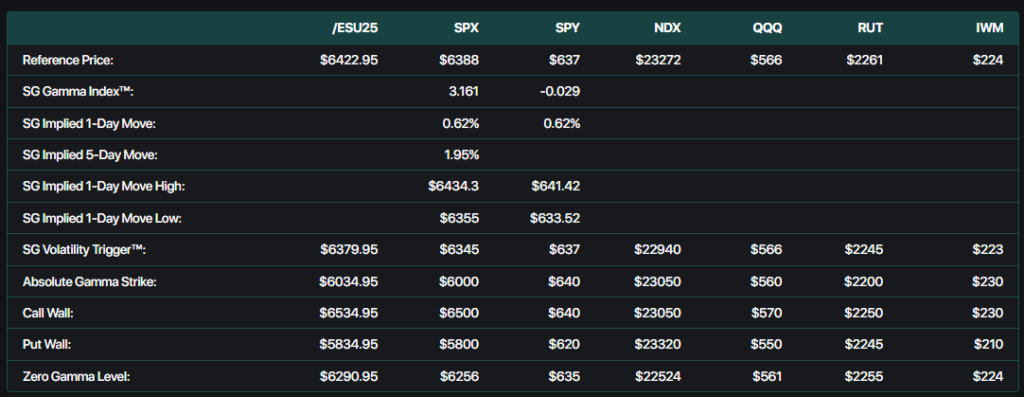Select the Call Wall row label

click(48, 313)
